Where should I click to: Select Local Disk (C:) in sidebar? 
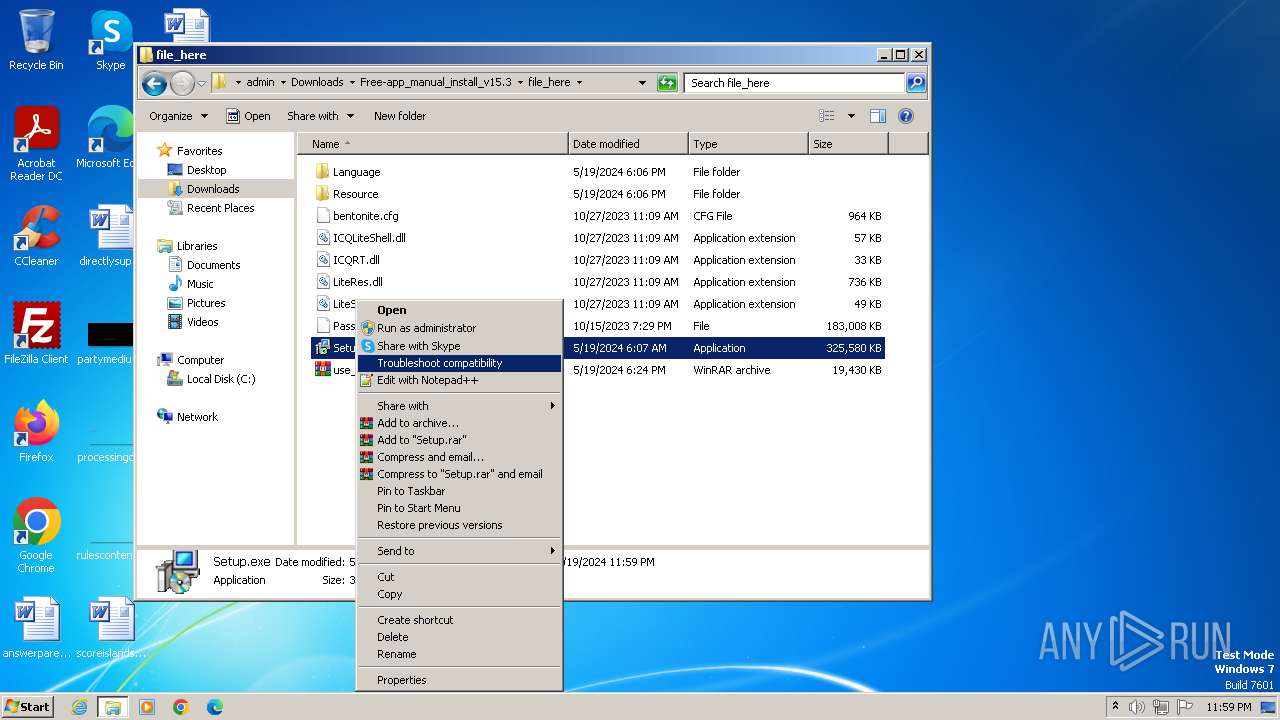[x=221, y=379]
